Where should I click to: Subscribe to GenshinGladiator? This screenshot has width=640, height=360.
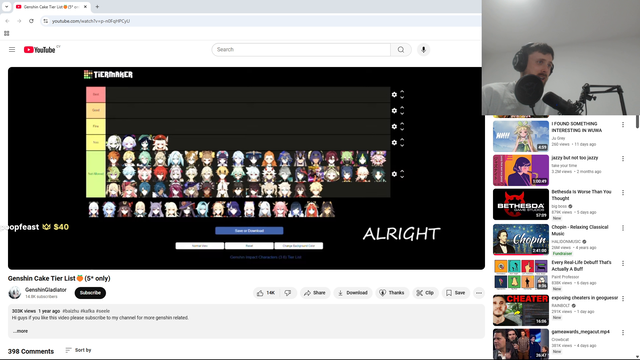(90, 293)
